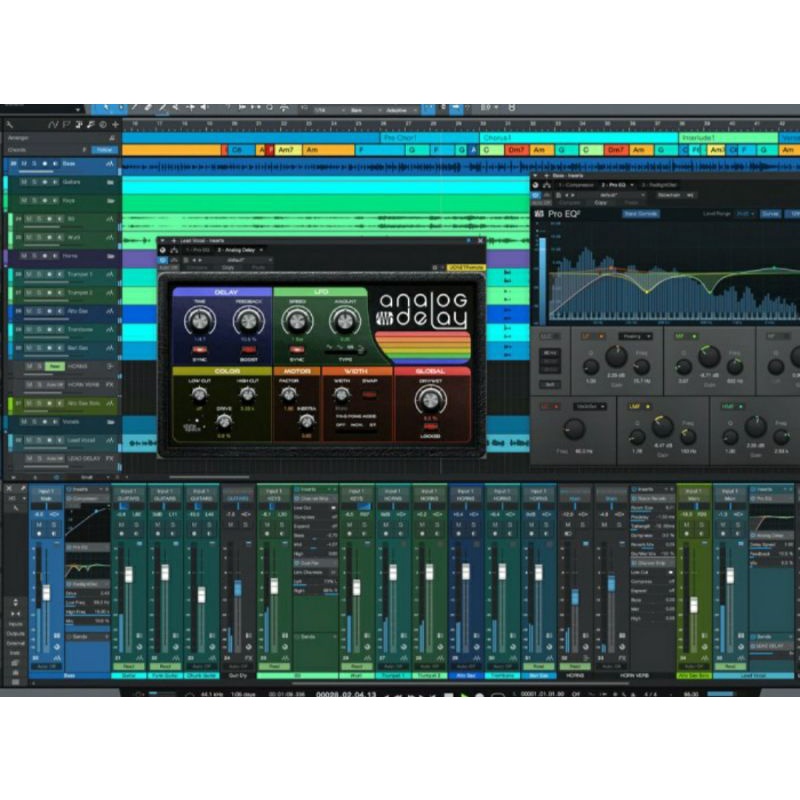Click the Dm7 chord block after Chorus1
This screenshot has width=800, height=800.
516,150
